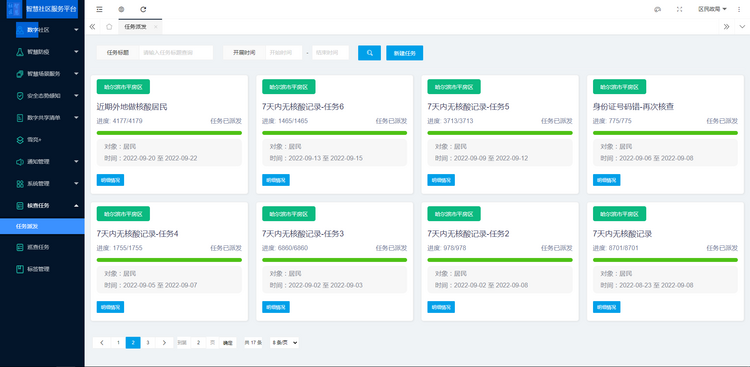The image size is (750, 367).
Task: Collapse the sidebar with the menu fold icon
Action: 99,9
